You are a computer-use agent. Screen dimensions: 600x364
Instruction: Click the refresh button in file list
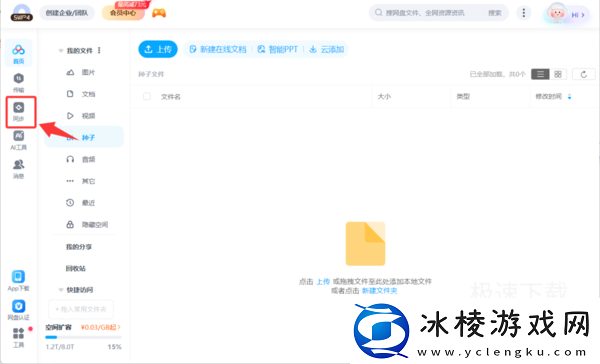pos(584,74)
